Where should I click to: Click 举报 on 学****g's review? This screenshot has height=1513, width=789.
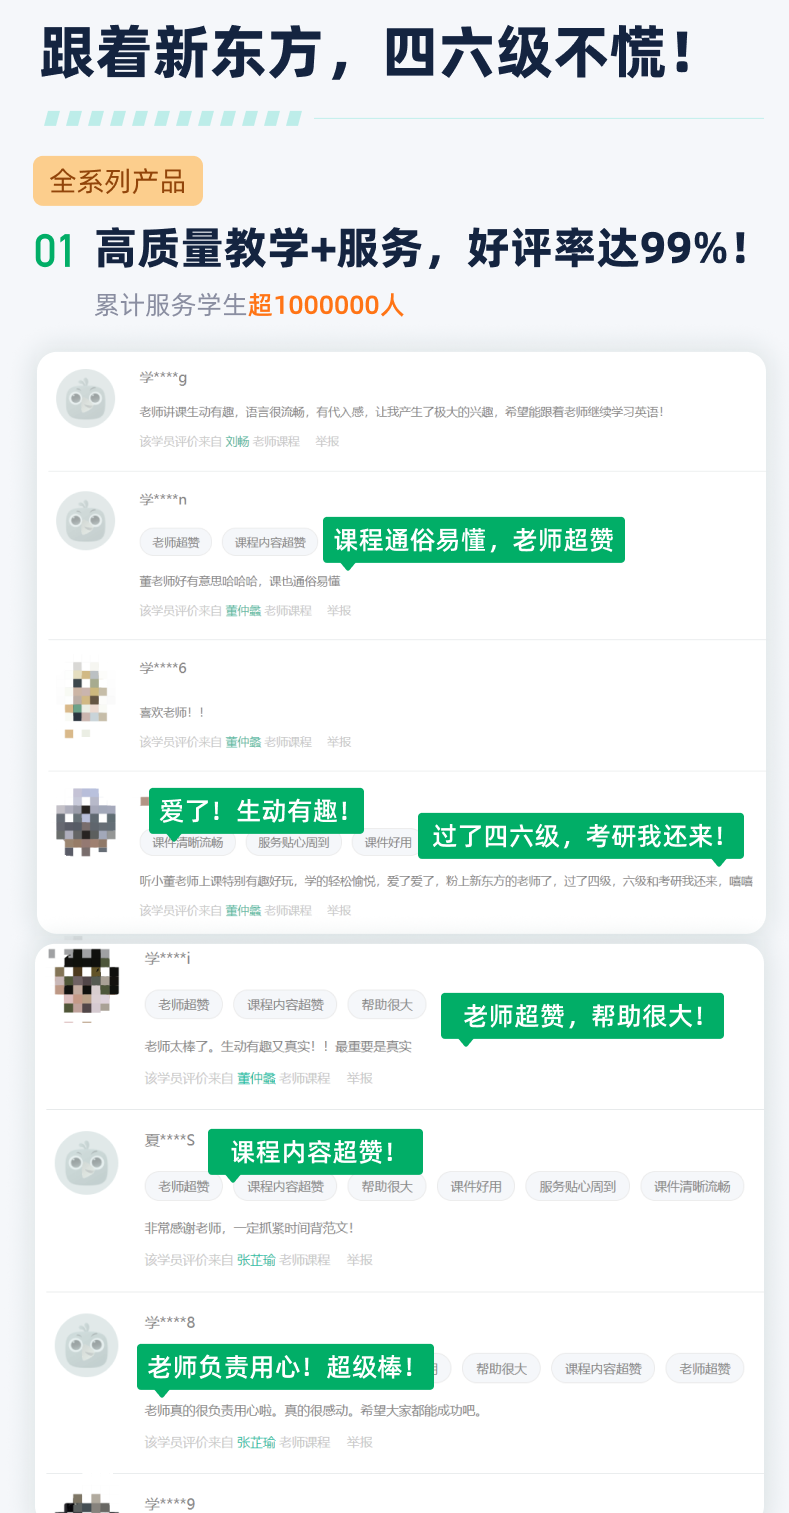point(327,441)
